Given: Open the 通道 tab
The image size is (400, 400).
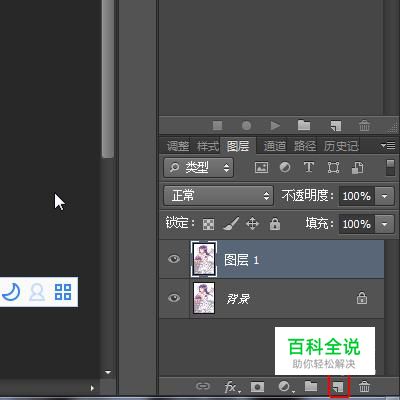Looking at the screenshot, I should click(x=275, y=146).
